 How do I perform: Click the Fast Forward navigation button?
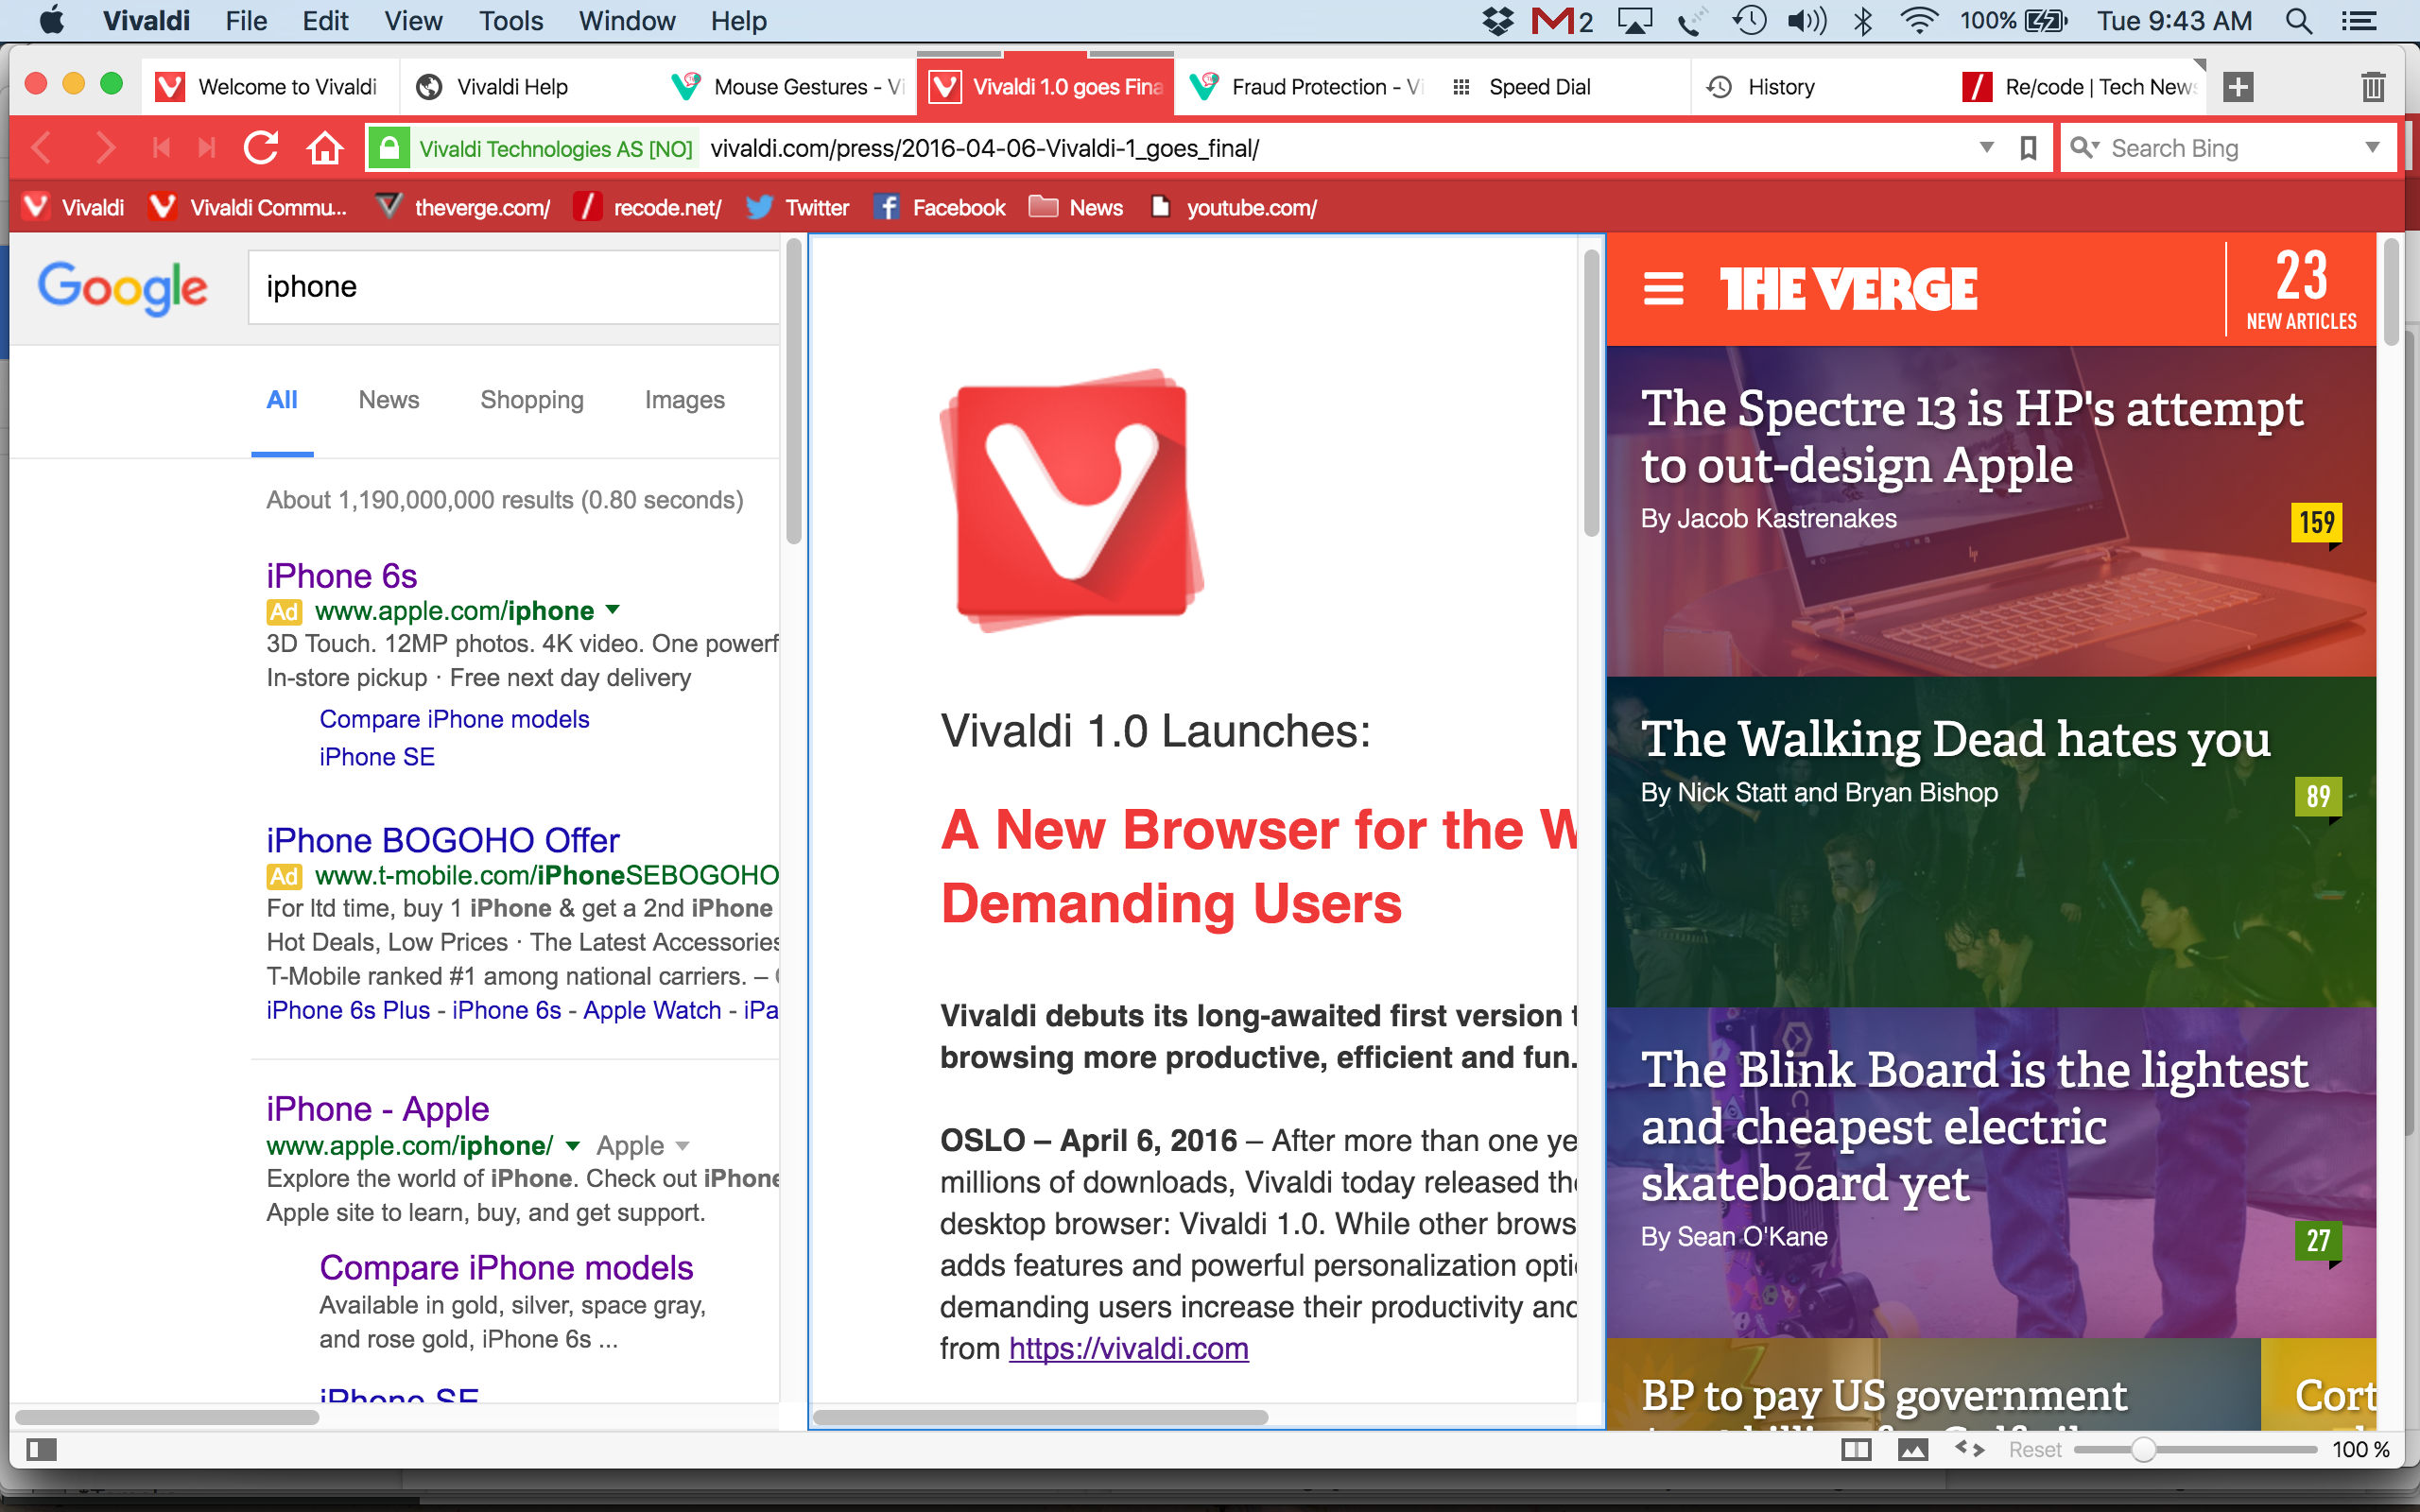(207, 148)
